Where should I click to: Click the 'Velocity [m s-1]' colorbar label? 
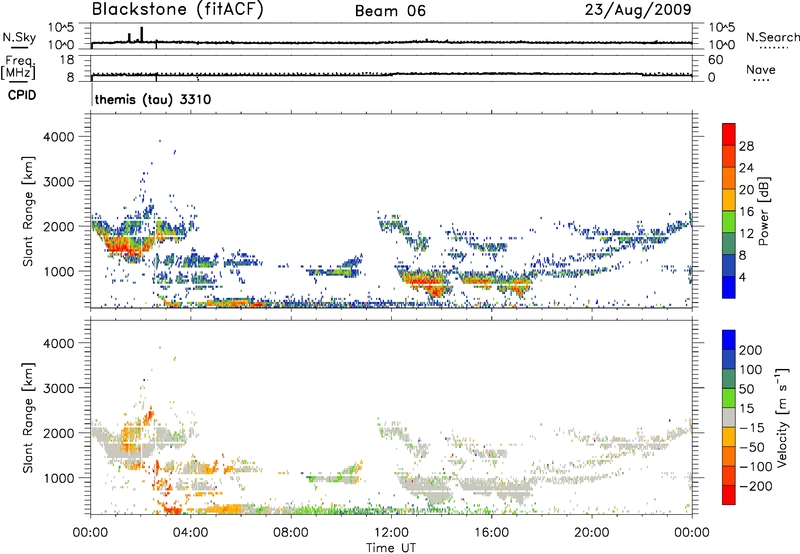[782, 417]
